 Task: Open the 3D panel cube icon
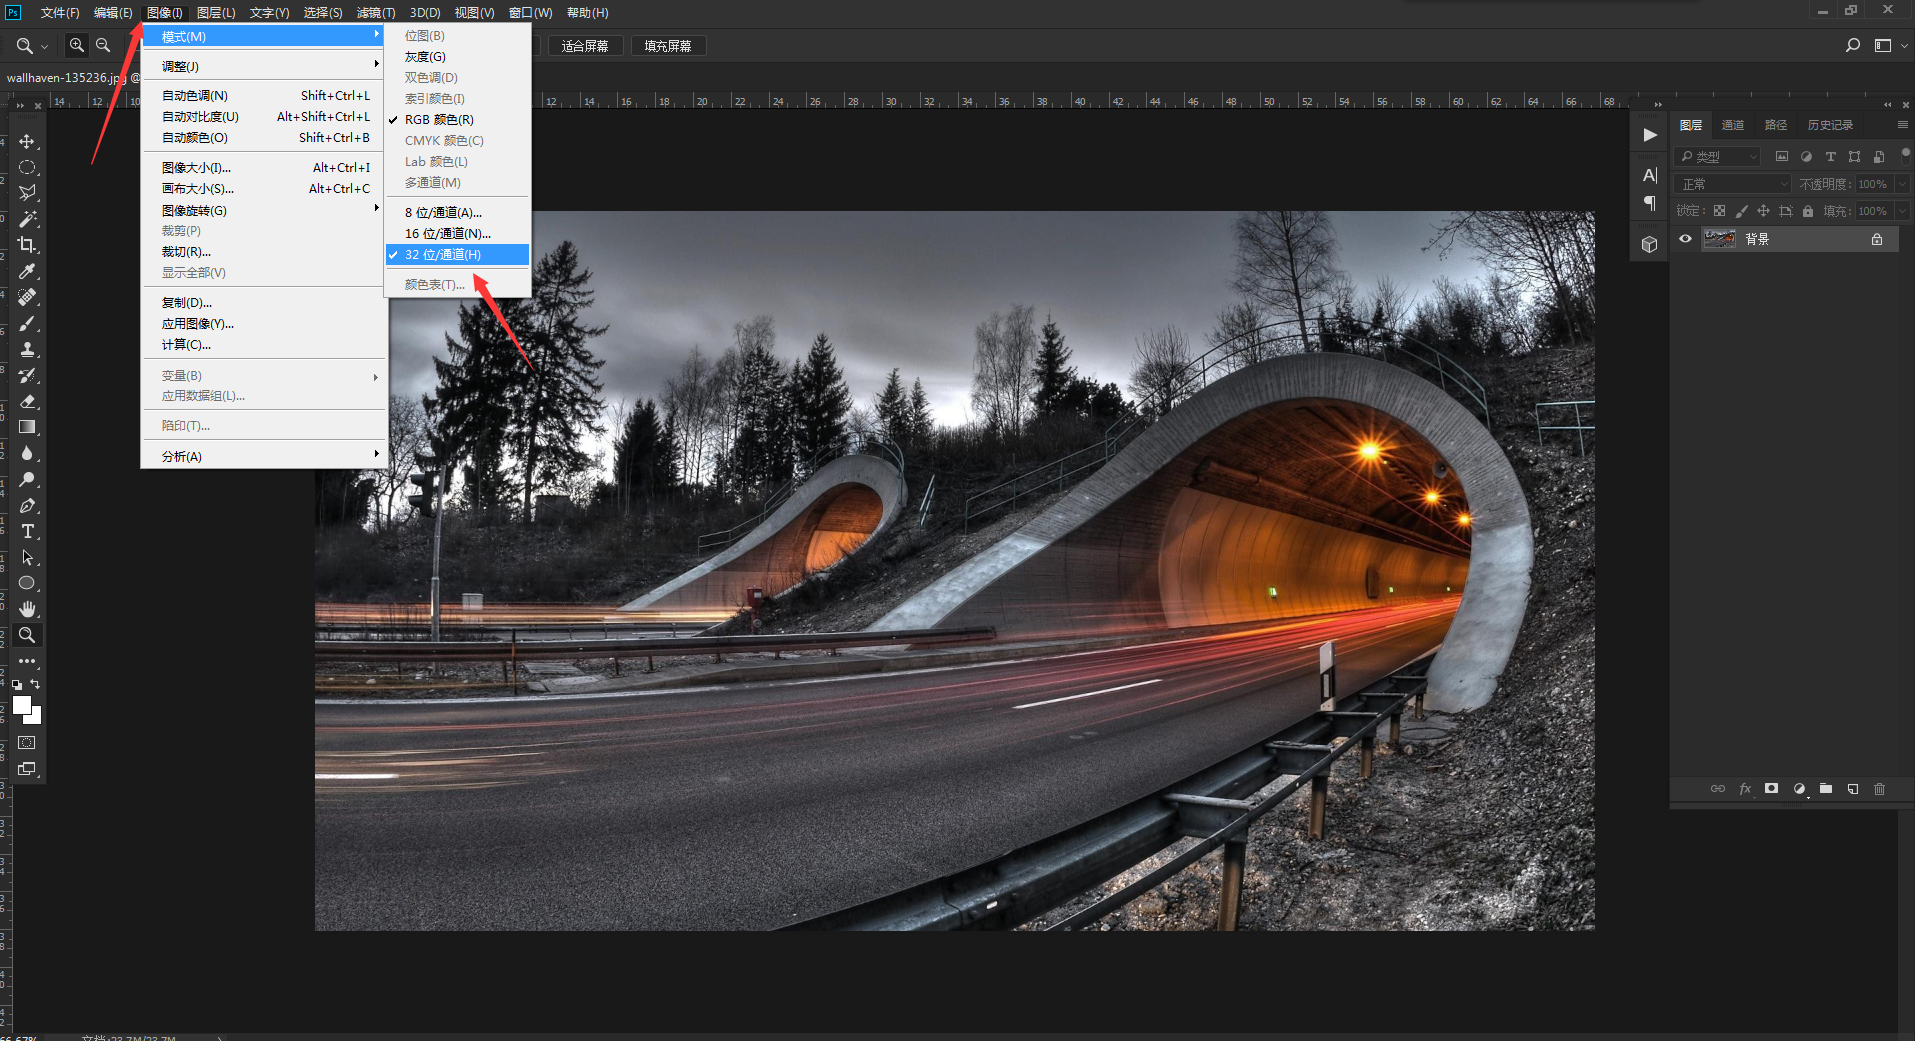(x=1650, y=244)
